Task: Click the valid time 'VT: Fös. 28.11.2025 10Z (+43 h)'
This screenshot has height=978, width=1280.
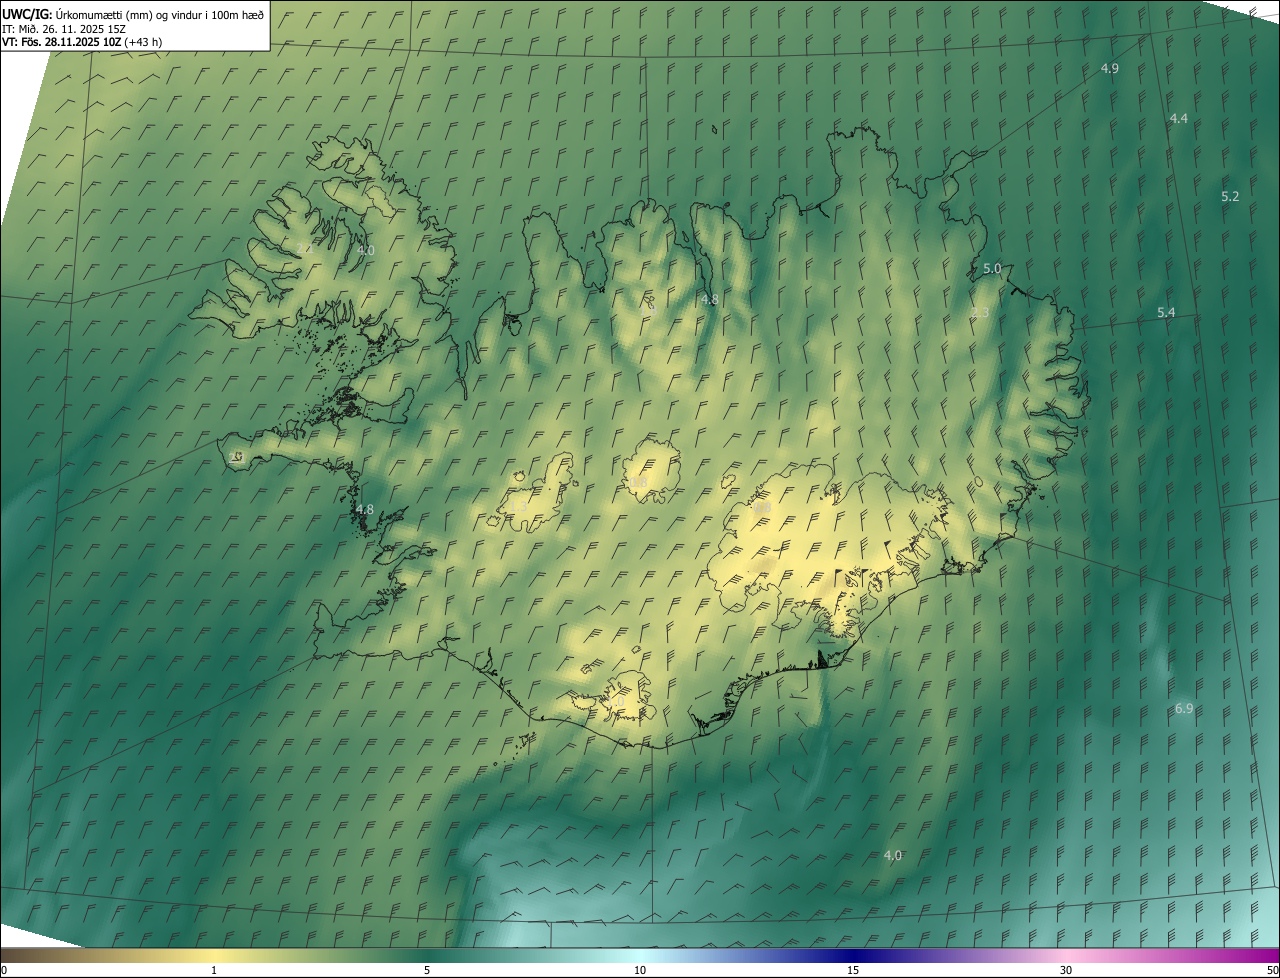Action: (x=82, y=42)
